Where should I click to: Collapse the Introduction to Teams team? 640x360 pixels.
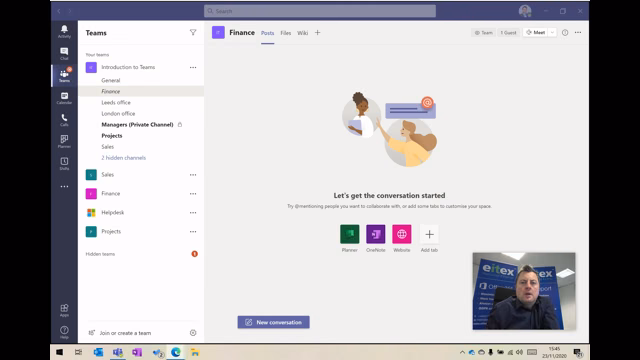tap(128, 67)
